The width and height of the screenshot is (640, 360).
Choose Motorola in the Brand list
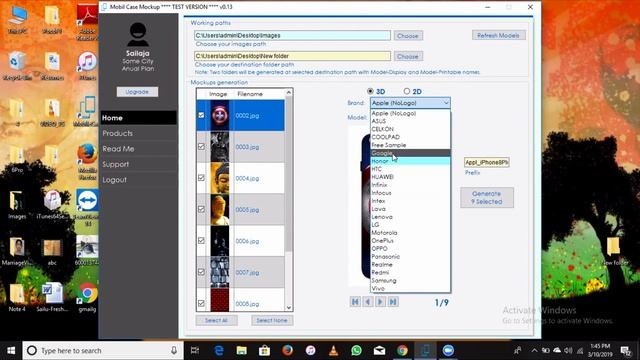pyautogui.click(x=410, y=233)
